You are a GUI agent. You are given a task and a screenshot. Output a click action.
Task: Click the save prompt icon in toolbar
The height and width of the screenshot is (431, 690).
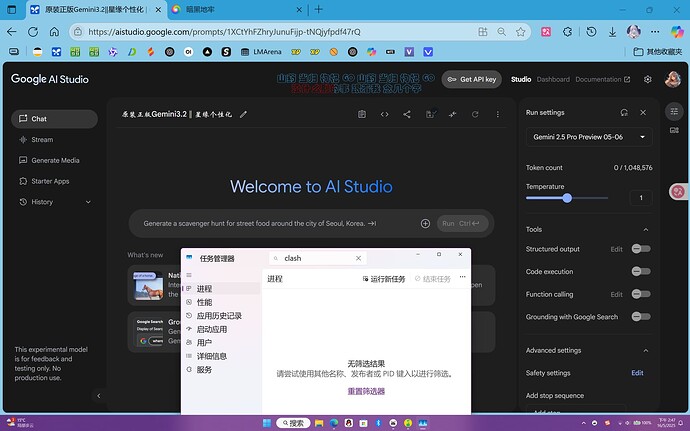(x=431, y=114)
